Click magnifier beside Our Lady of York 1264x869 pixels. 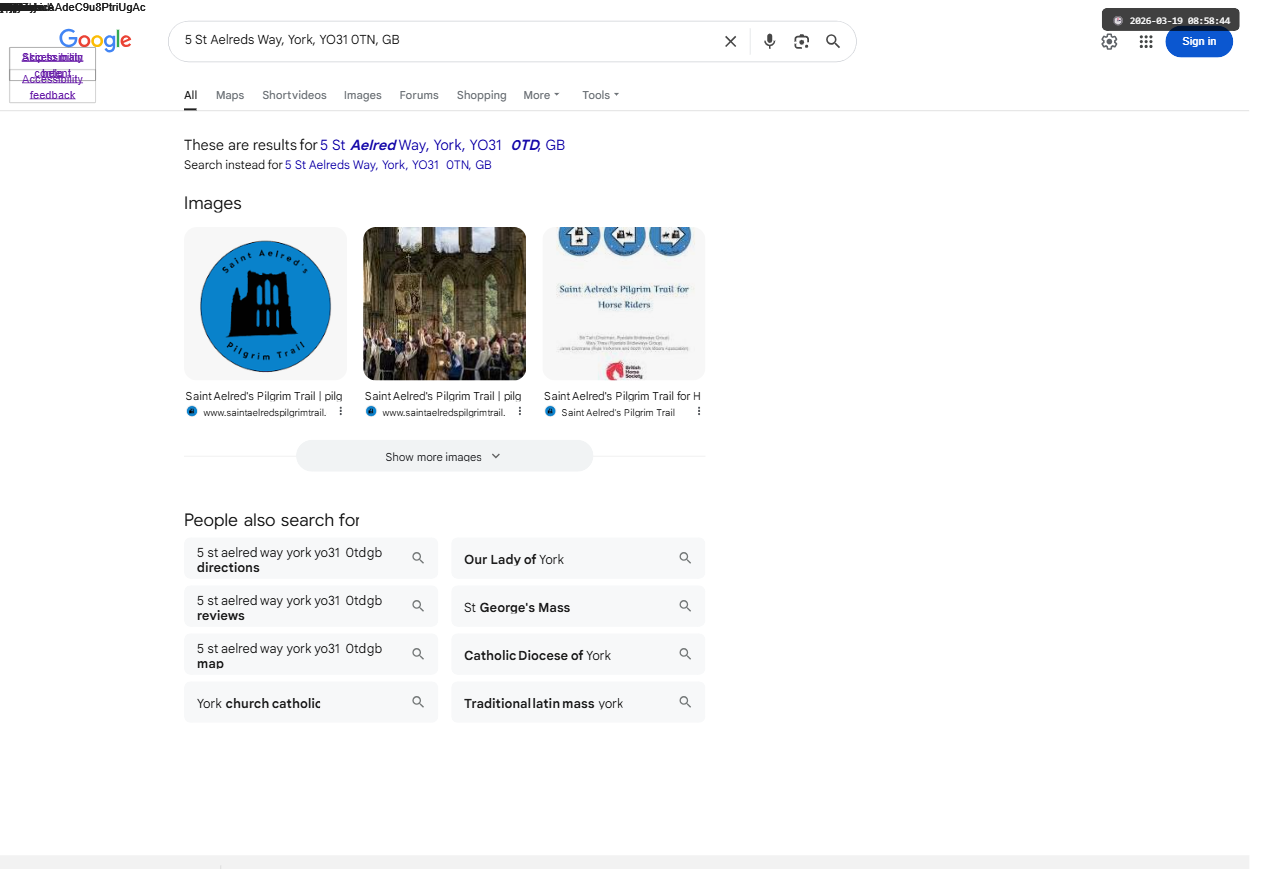(685, 558)
